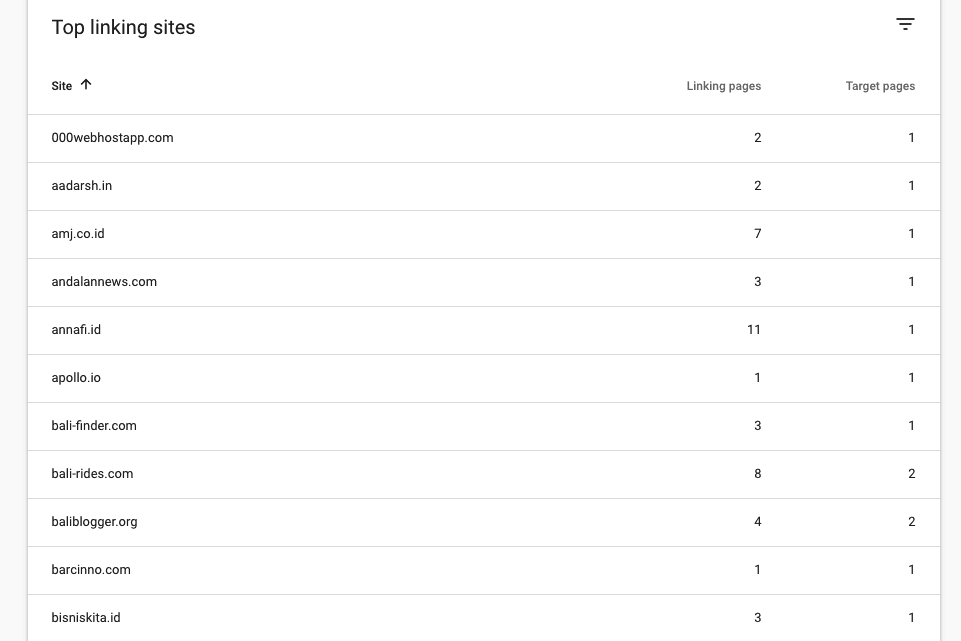Select the annafi.id row
Image resolution: width=961 pixels, height=641 pixels.
[x=76, y=330]
